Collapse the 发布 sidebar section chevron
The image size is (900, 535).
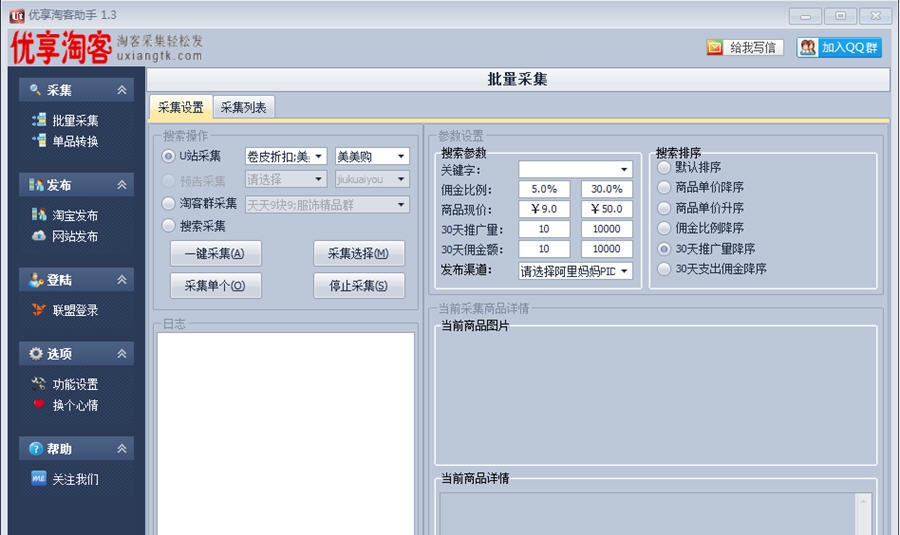click(x=122, y=185)
